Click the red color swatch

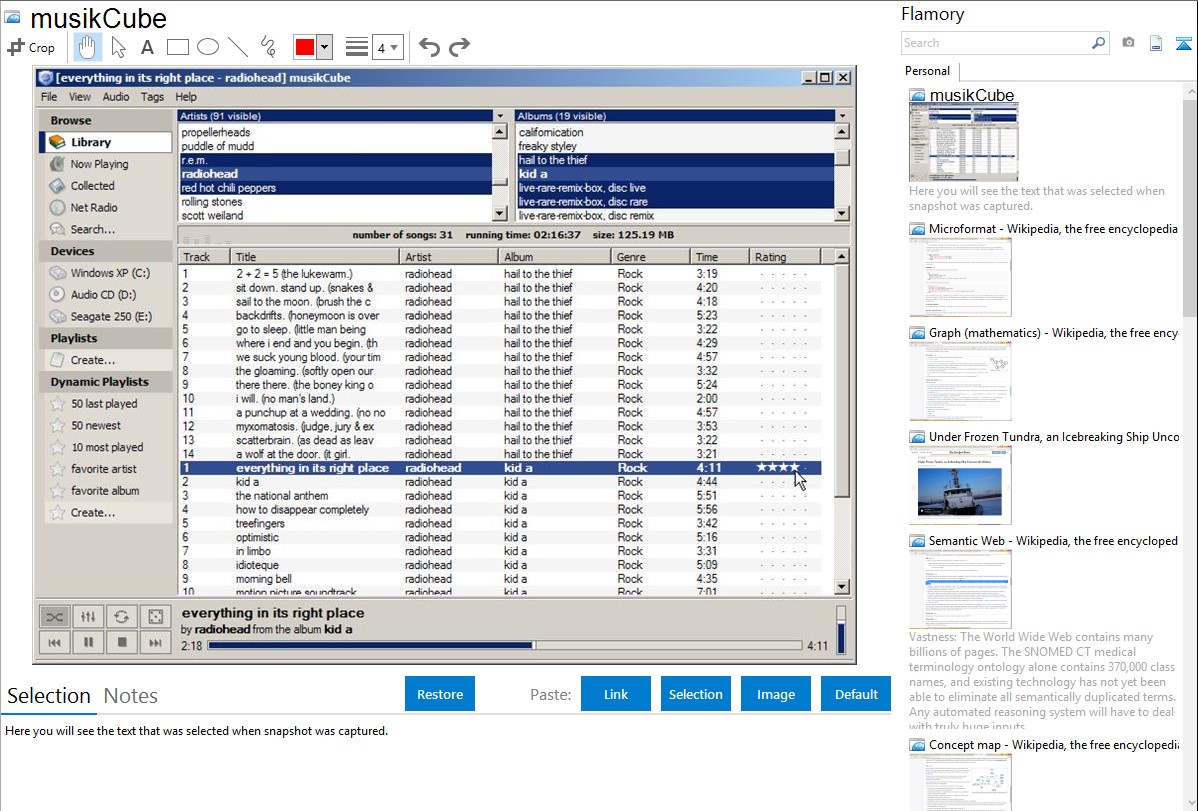point(305,47)
